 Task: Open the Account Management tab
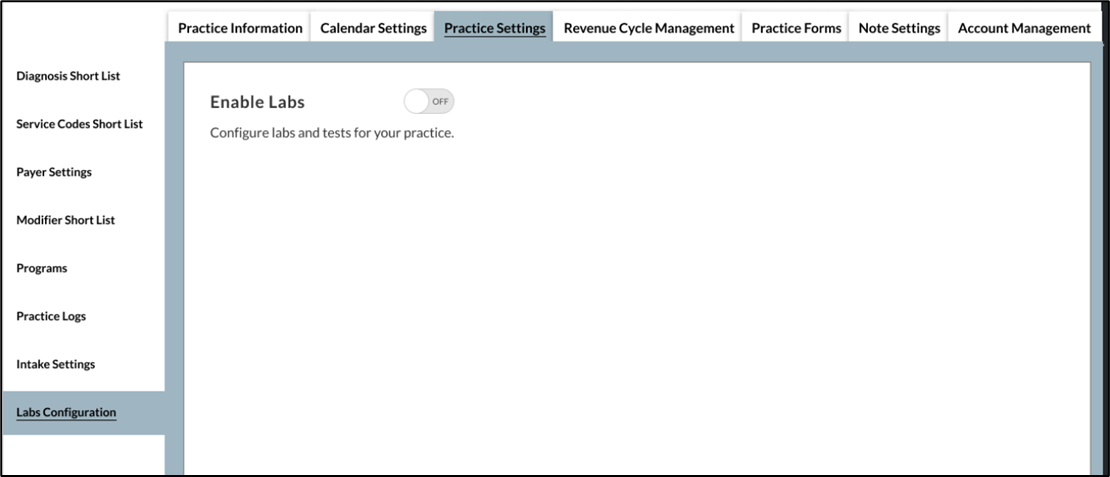[1024, 28]
